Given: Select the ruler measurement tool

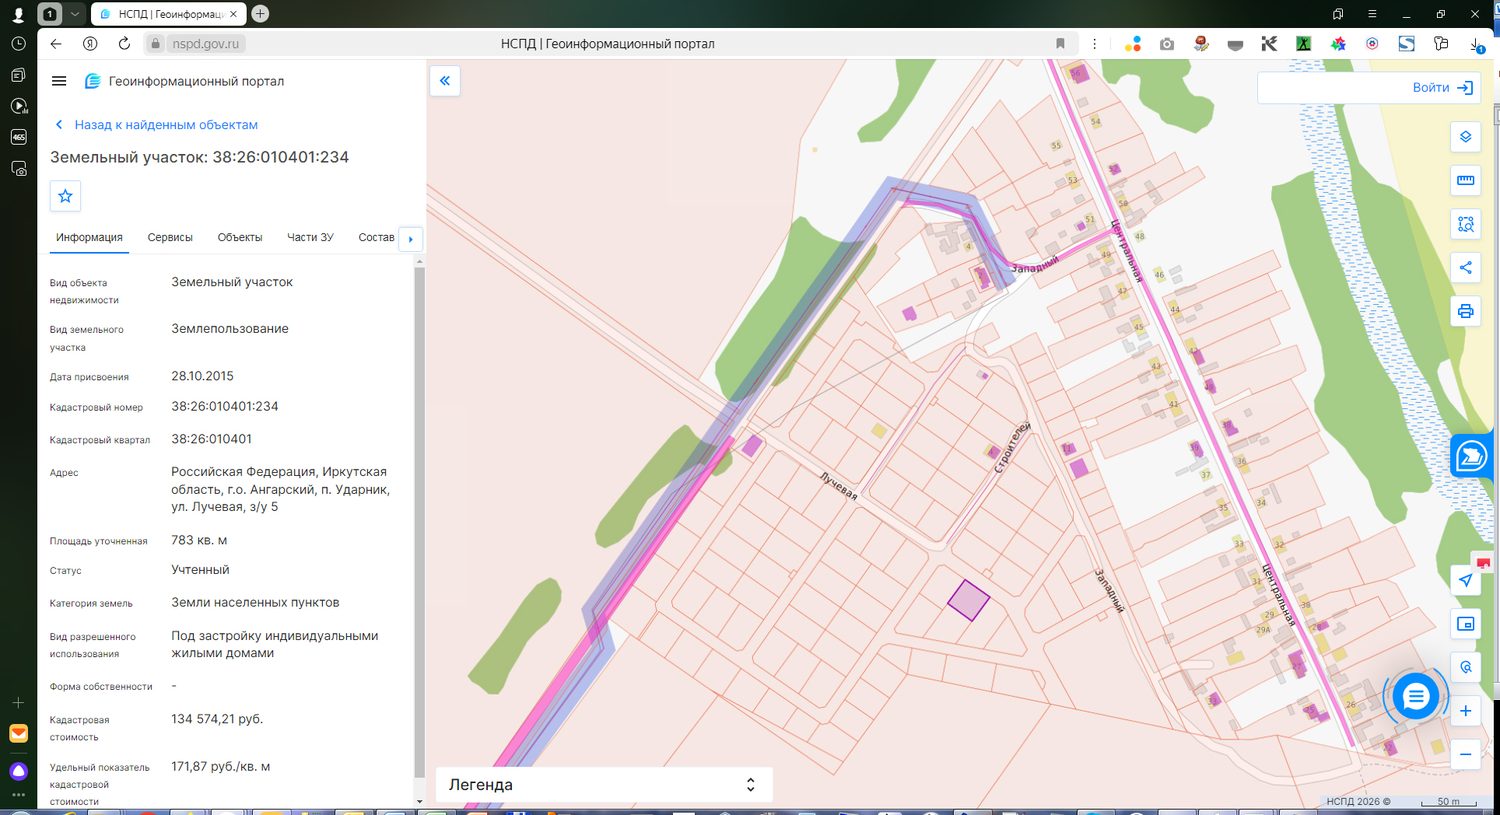Looking at the screenshot, I should click(1465, 181).
